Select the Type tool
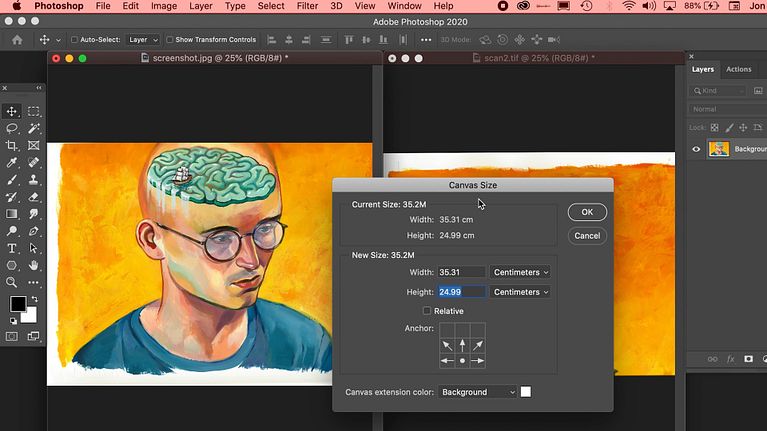 pyautogui.click(x=12, y=248)
